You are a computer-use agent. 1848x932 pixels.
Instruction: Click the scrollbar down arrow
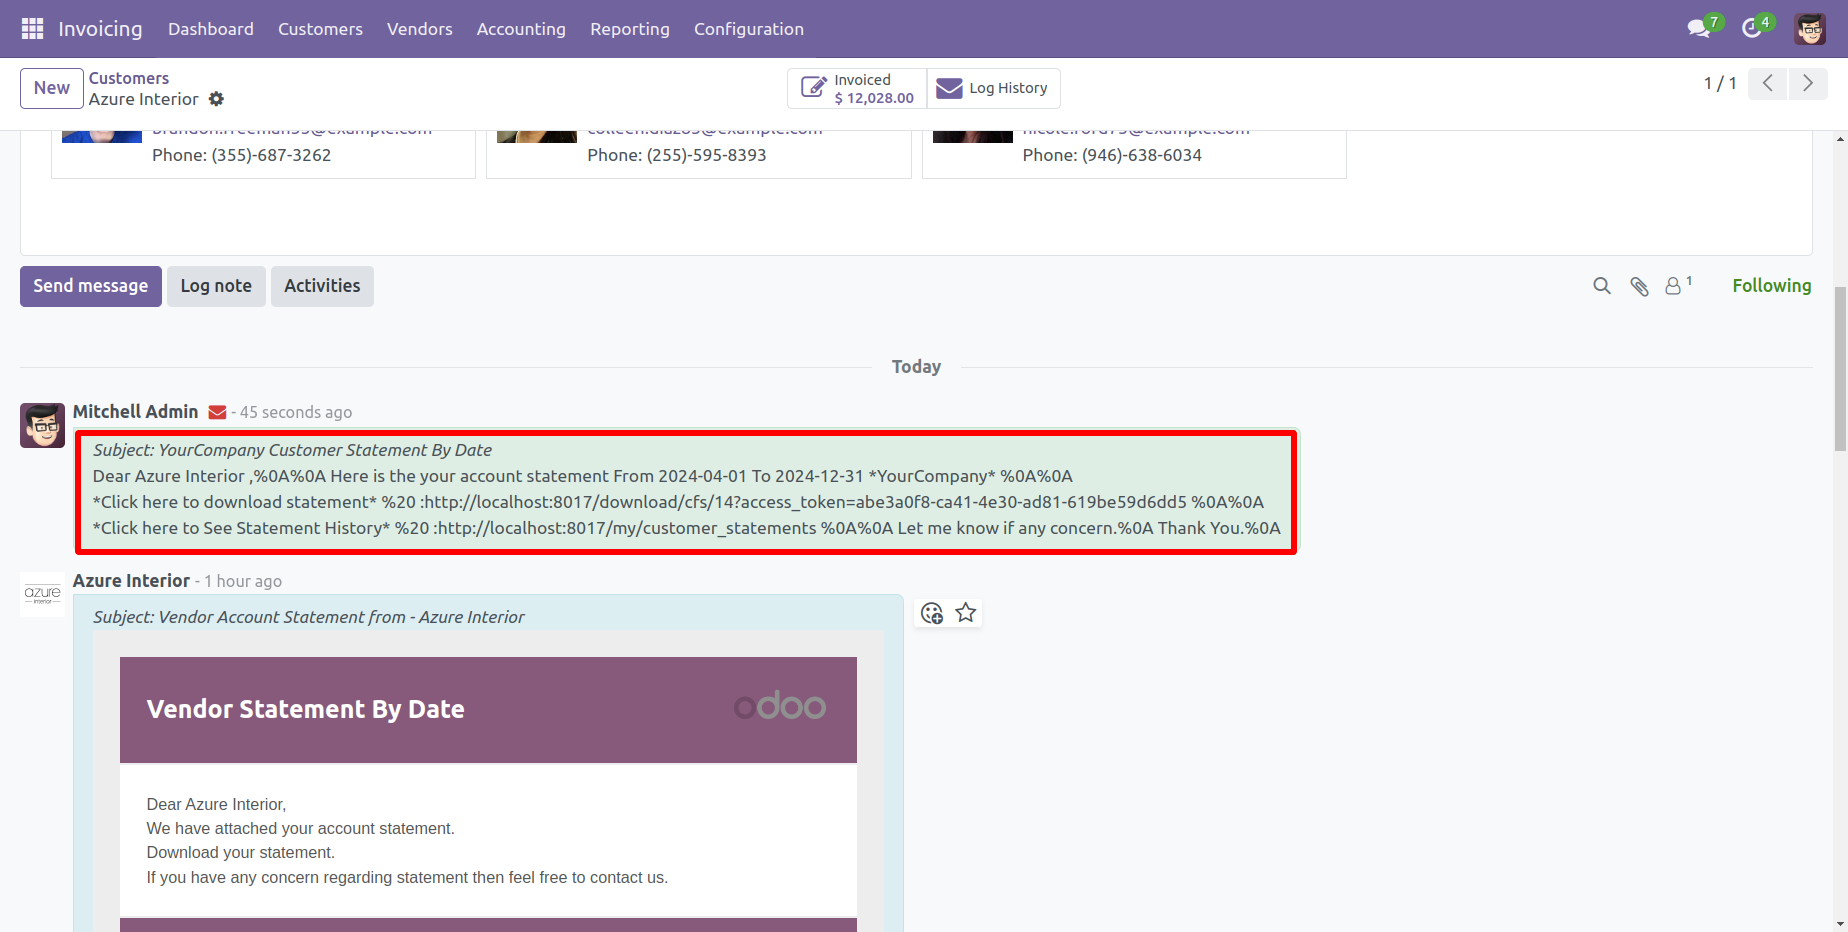click(1840, 924)
